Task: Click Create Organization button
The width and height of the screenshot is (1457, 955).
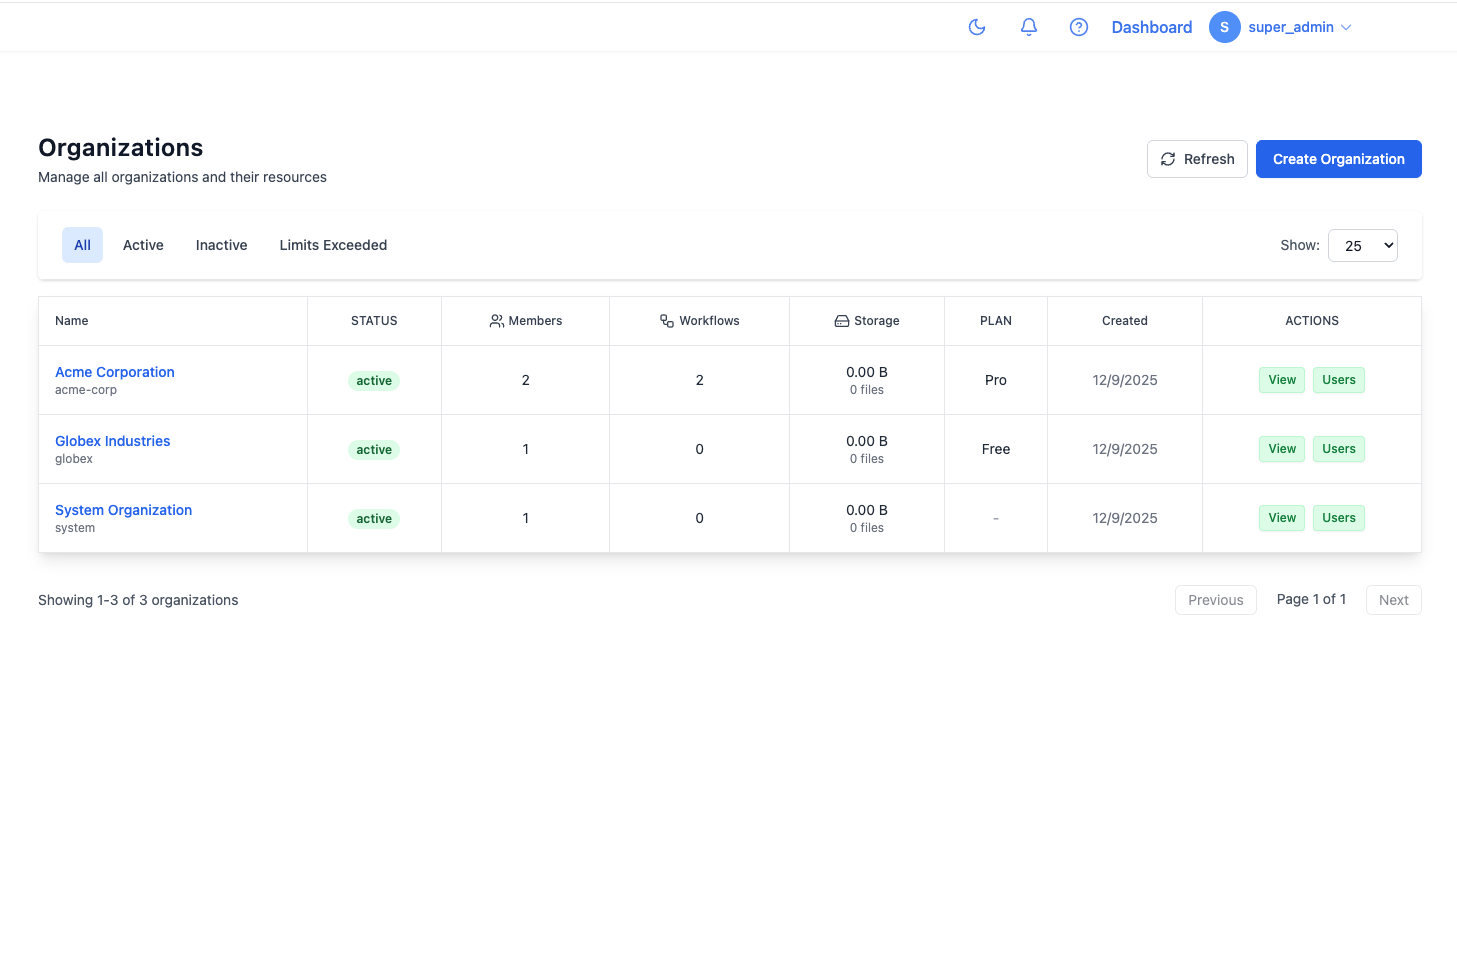Action: [x=1338, y=158]
